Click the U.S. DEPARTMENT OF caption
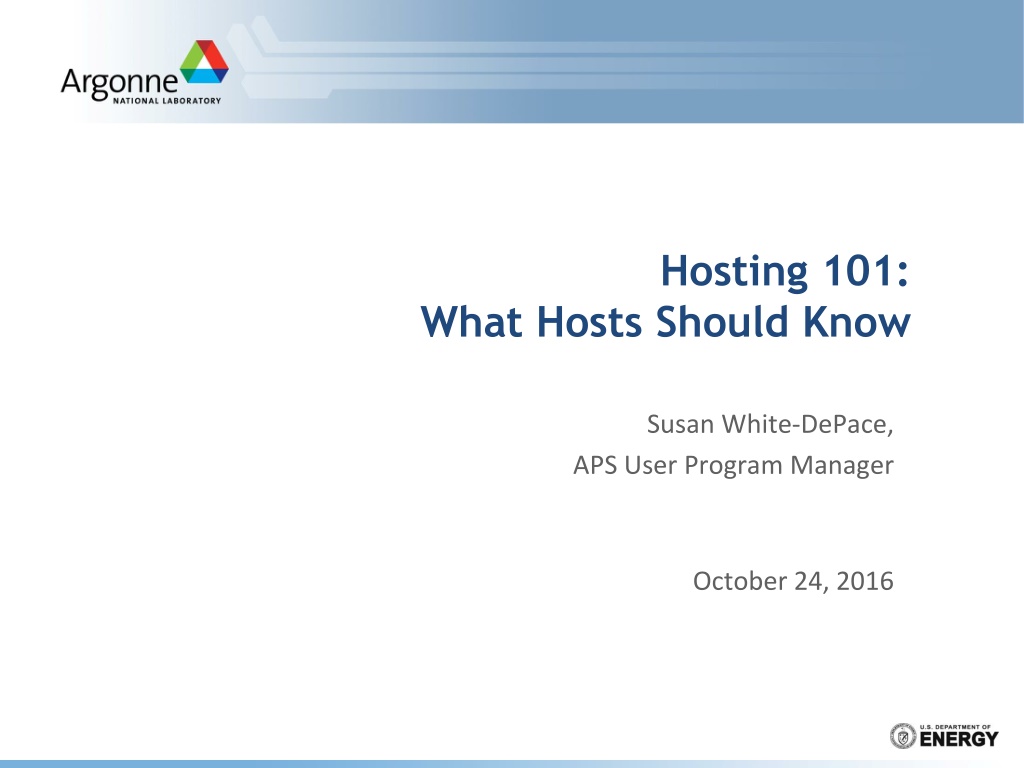The height and width of the screenshot is (768, 1024). (x=955, y=726)
